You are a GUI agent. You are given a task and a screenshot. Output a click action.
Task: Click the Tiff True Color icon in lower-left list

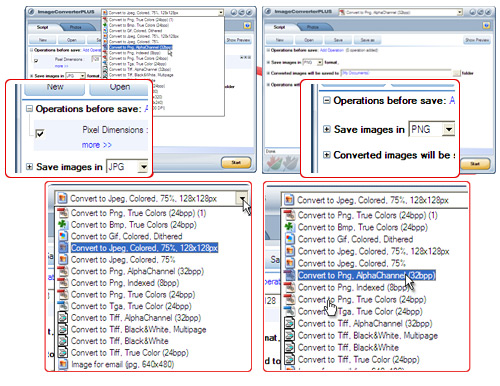[x=63, y=353]
